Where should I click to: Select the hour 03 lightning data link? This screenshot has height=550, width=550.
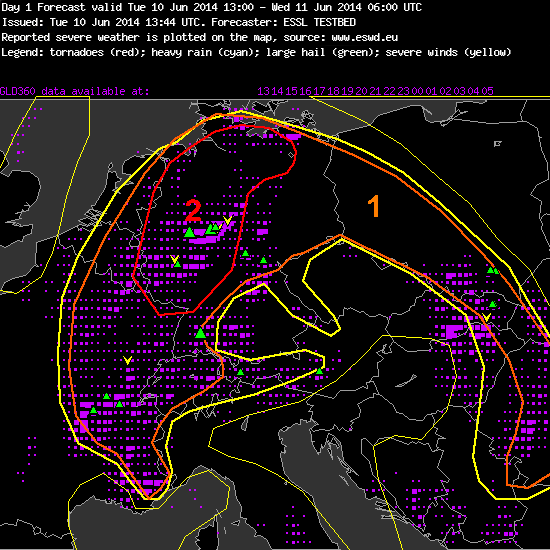pos(460,91)
